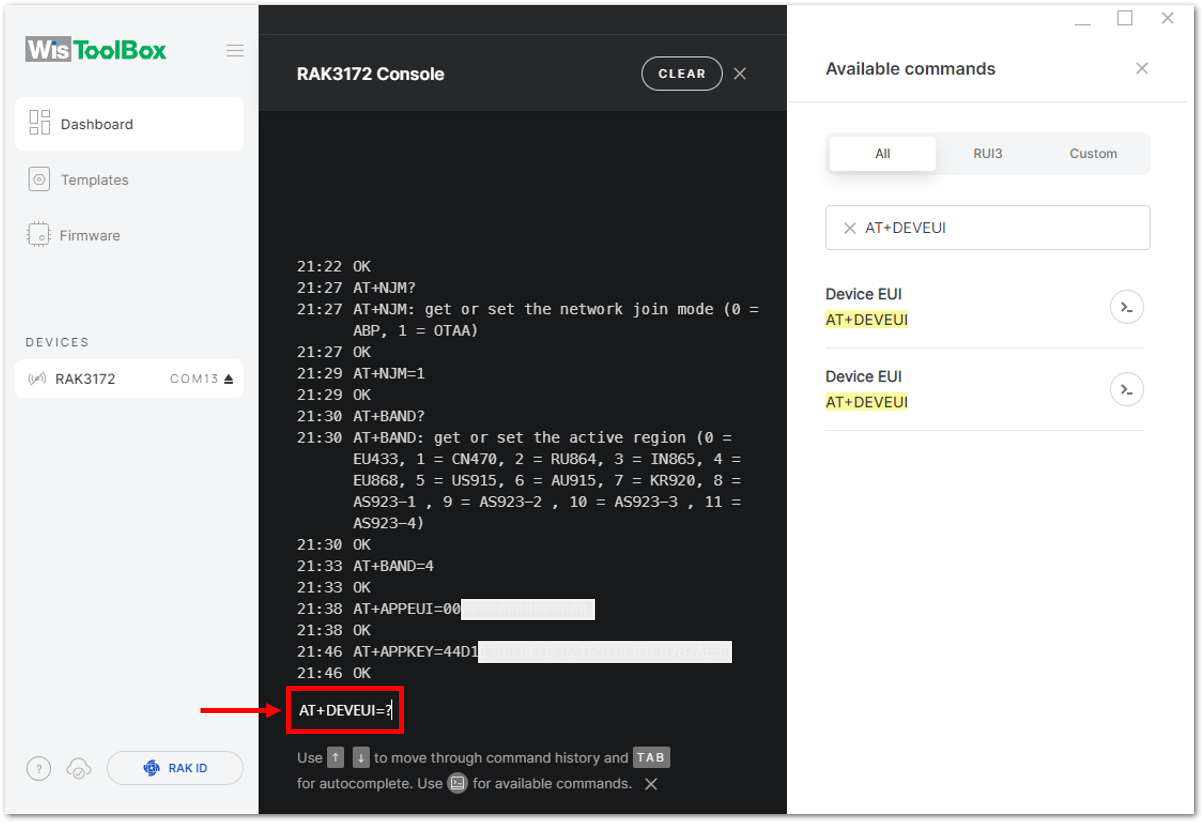Open the Dashboard page
1203x823 pixels.
[x=129, y=124]
